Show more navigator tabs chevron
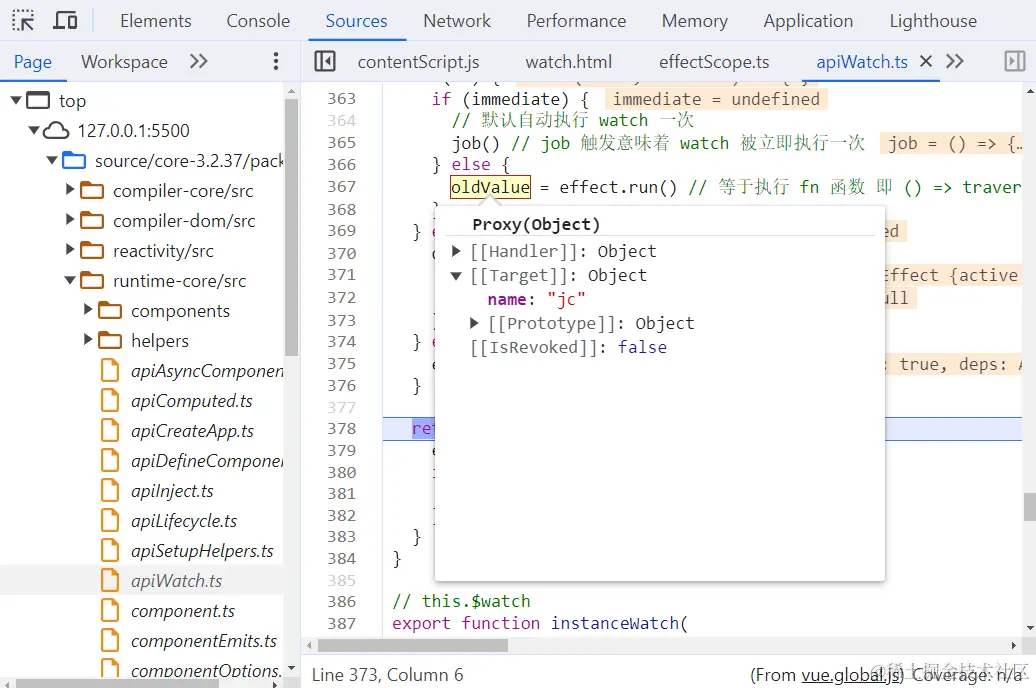This screenshot has height=688, width=1036. [198, 61]
